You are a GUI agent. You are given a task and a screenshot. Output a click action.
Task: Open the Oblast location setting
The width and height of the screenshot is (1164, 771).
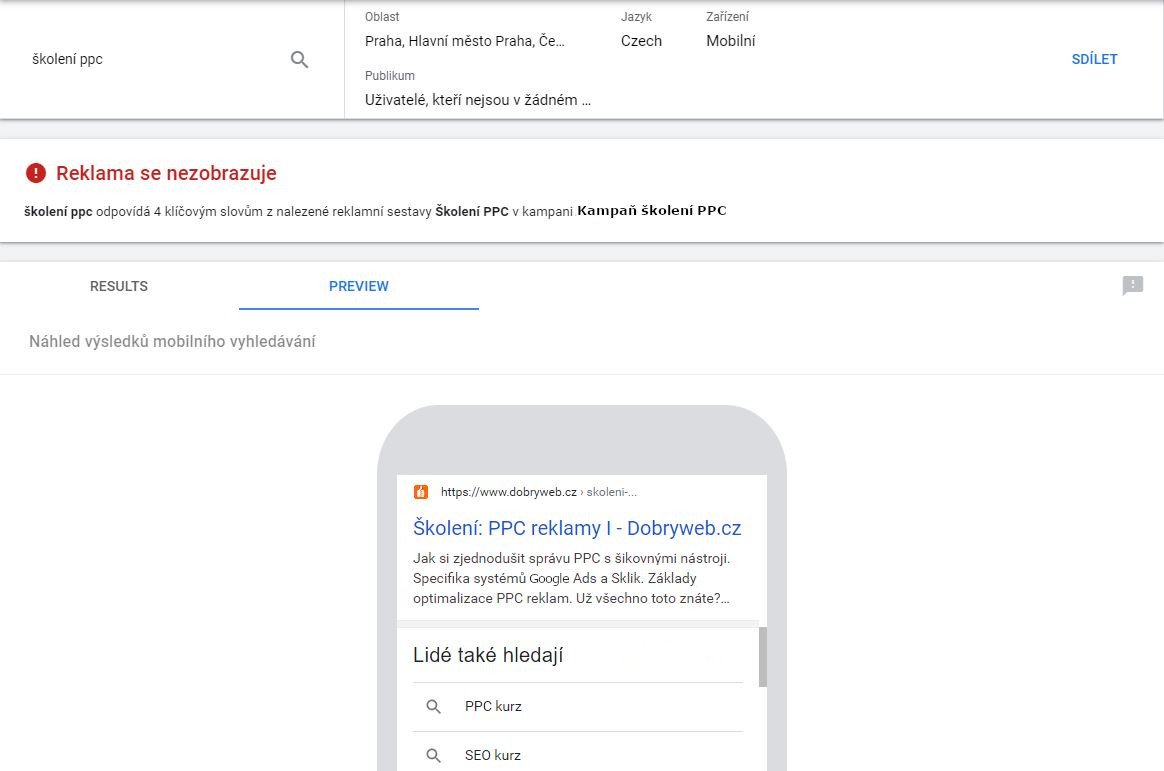(465, 30)
